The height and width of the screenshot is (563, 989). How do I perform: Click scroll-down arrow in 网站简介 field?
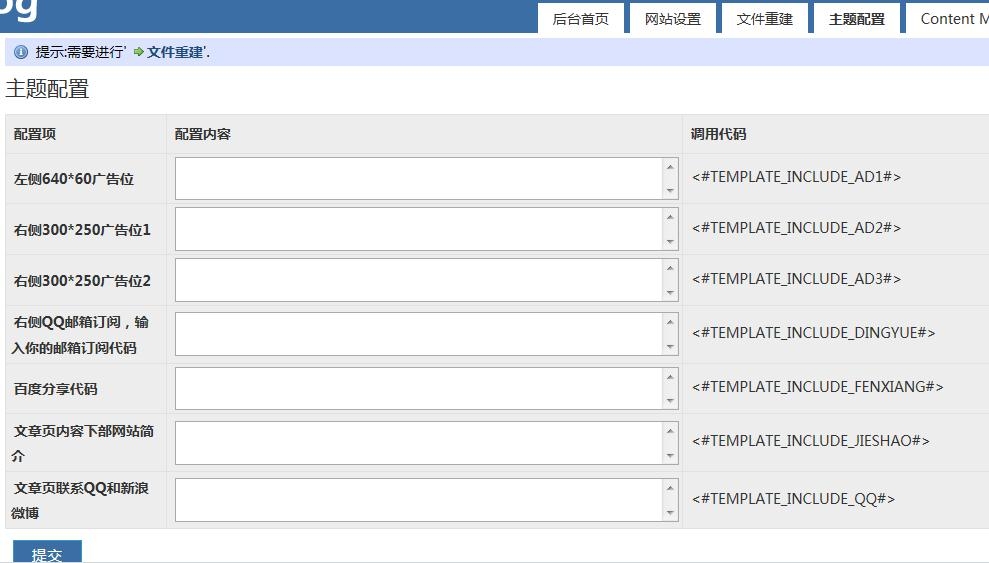click(x=670, y=455)
